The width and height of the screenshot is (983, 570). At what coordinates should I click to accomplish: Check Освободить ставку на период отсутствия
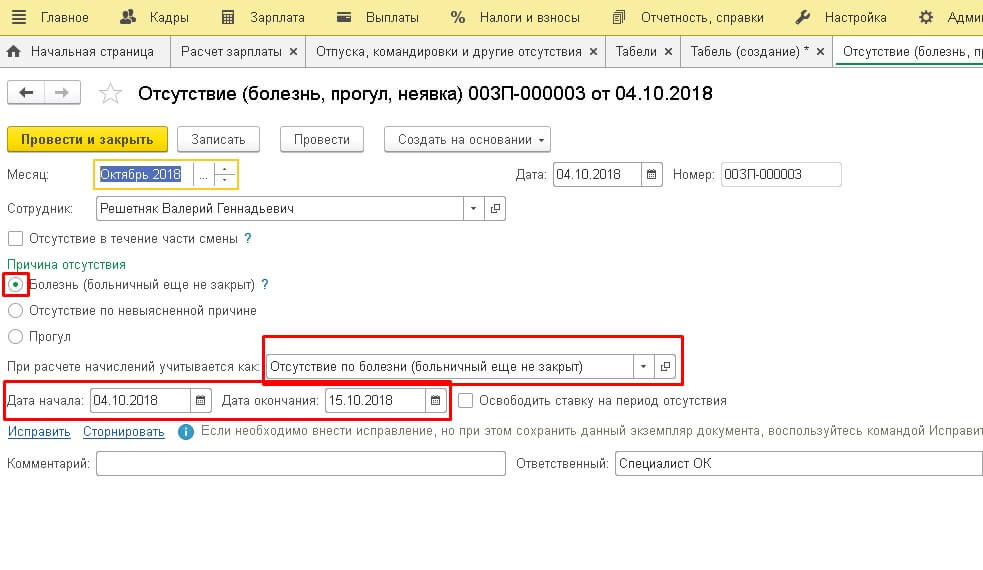pyautogui.click(x=465, y=401)
